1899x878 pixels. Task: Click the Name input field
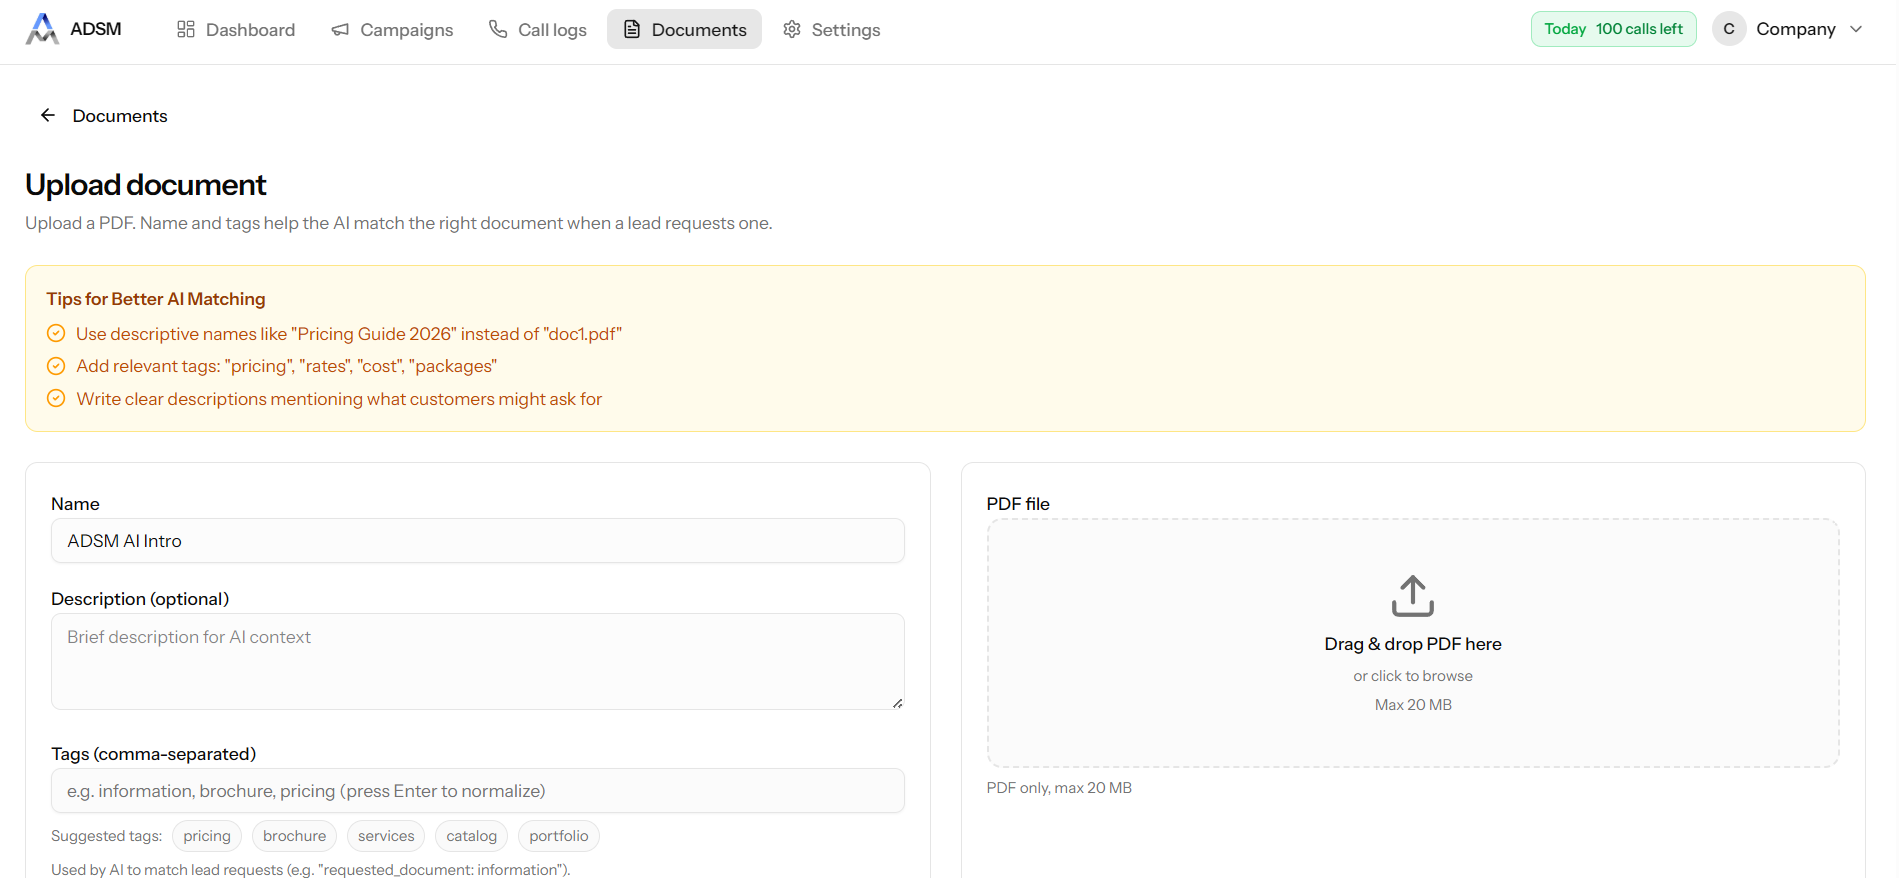477,541
